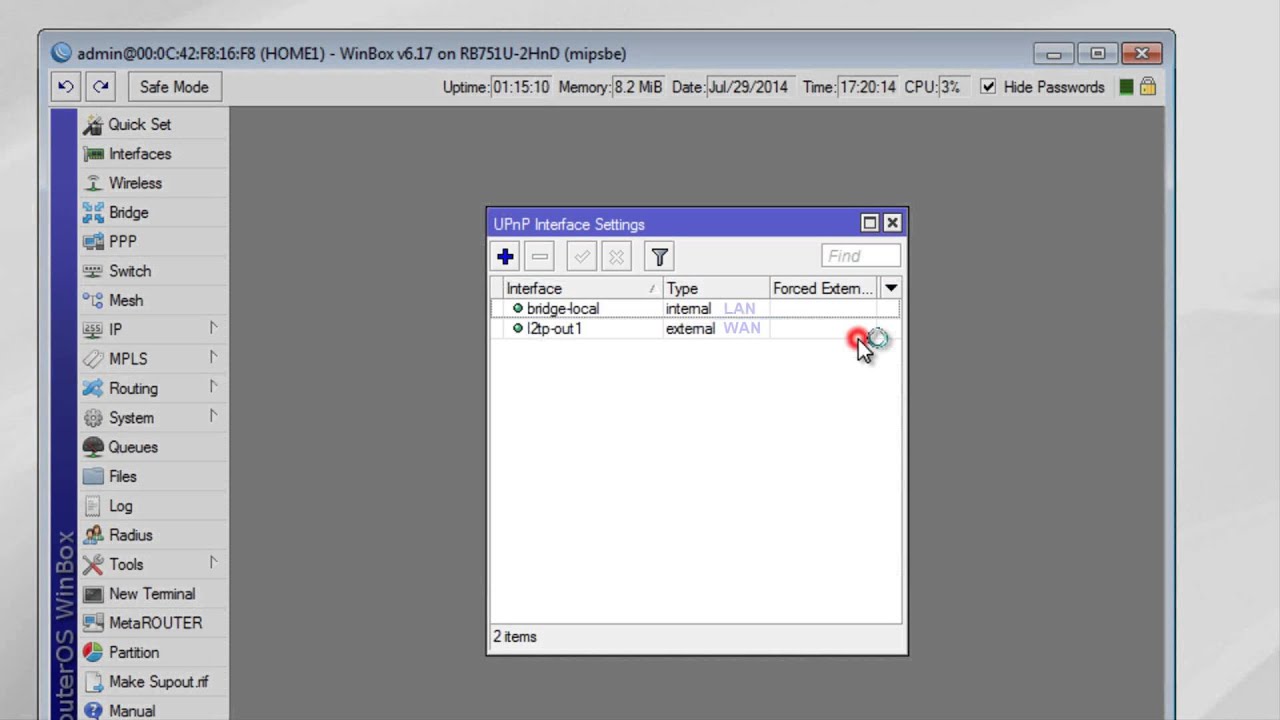The width and height of the screenshot is (1280, 720).
Task: Minimize the WinBox window
Action: (1054, 53)
